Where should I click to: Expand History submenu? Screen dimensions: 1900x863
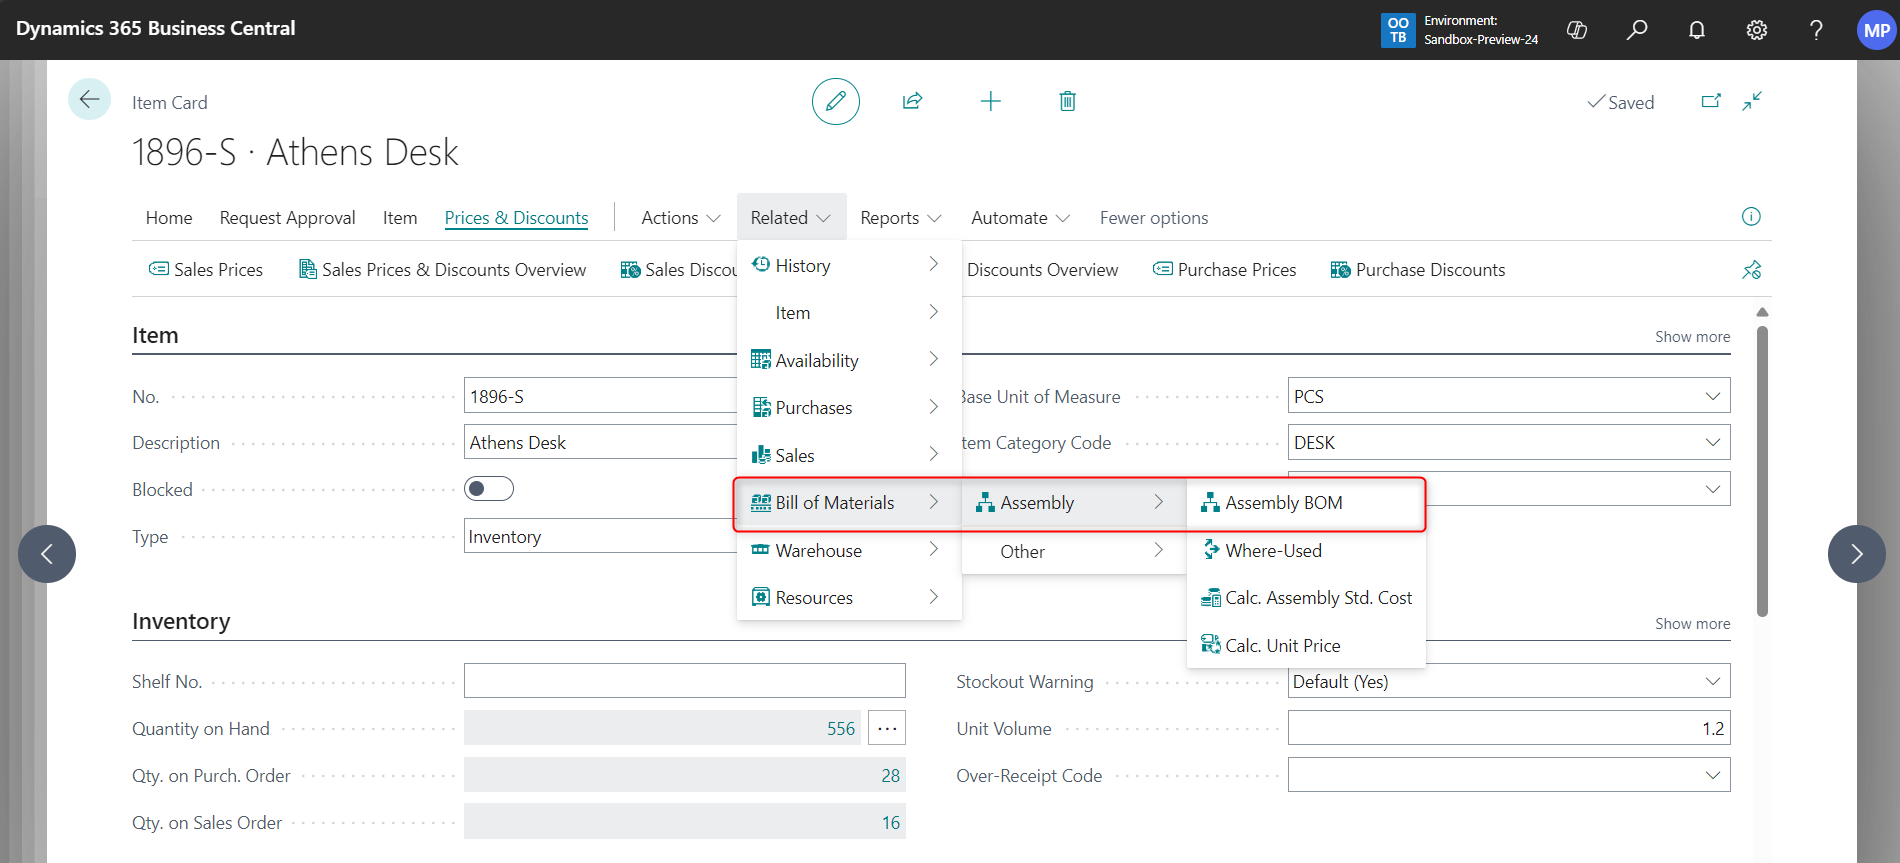point(849,265)
